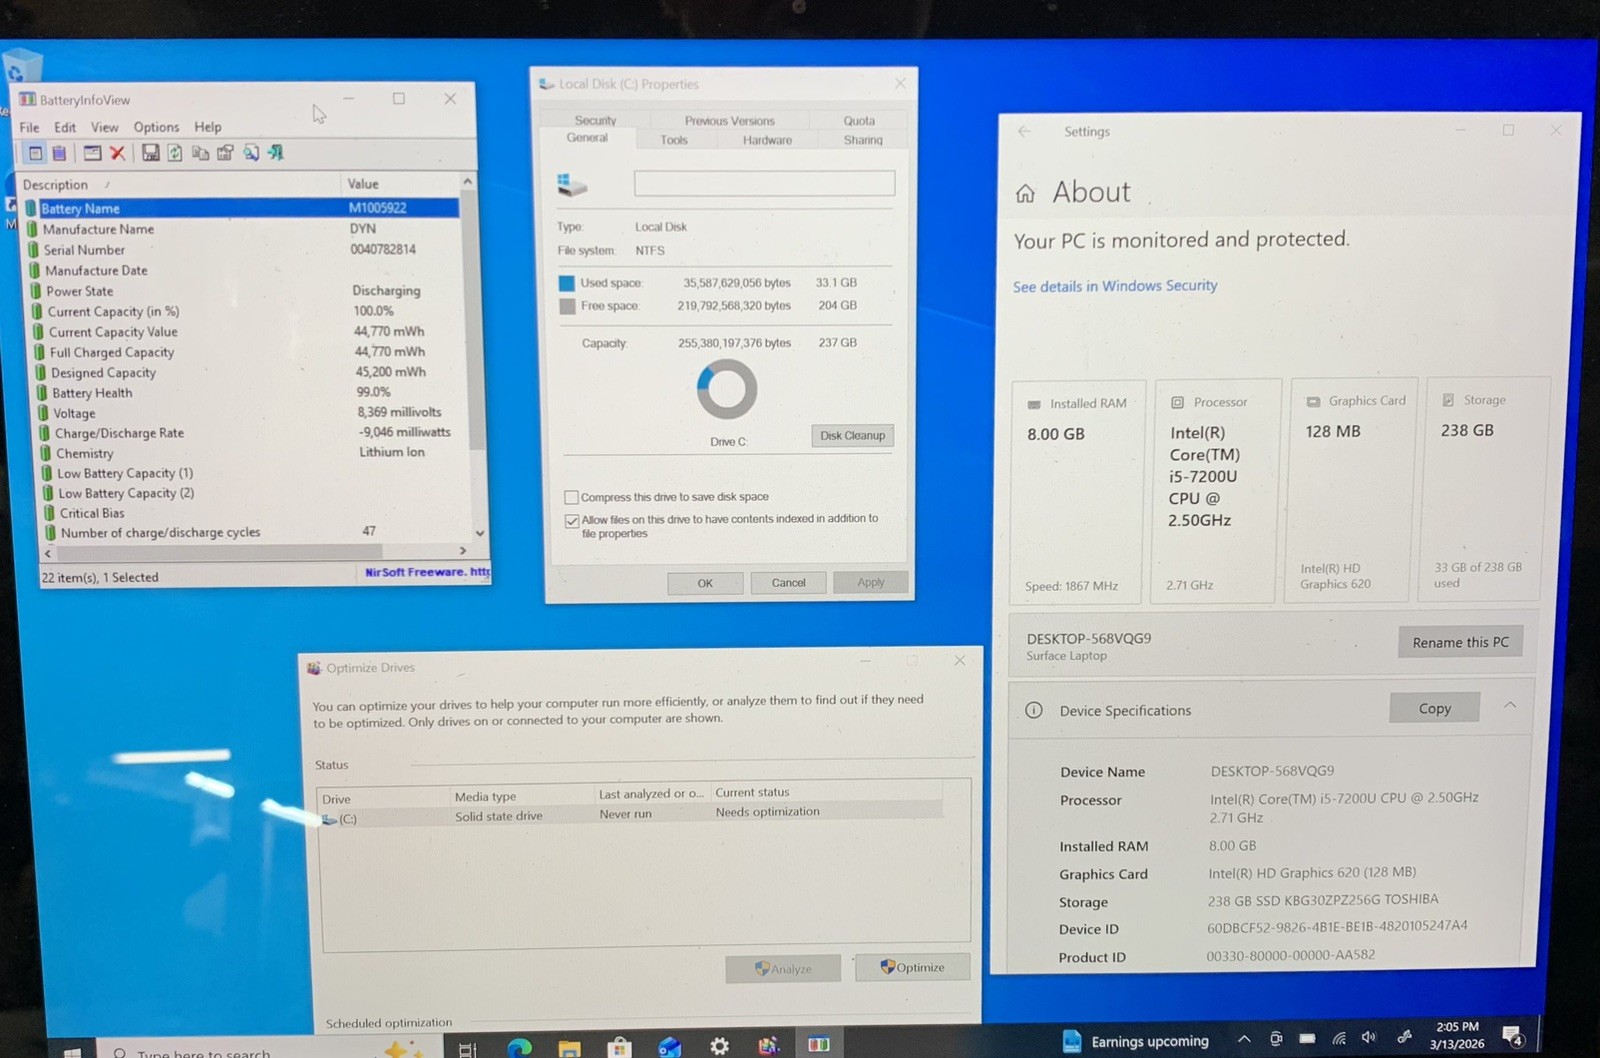Click the Description column header to sort
The width and height of the screenshot is (1600, 1058).
pyautogui.click(x=180, y=185)
